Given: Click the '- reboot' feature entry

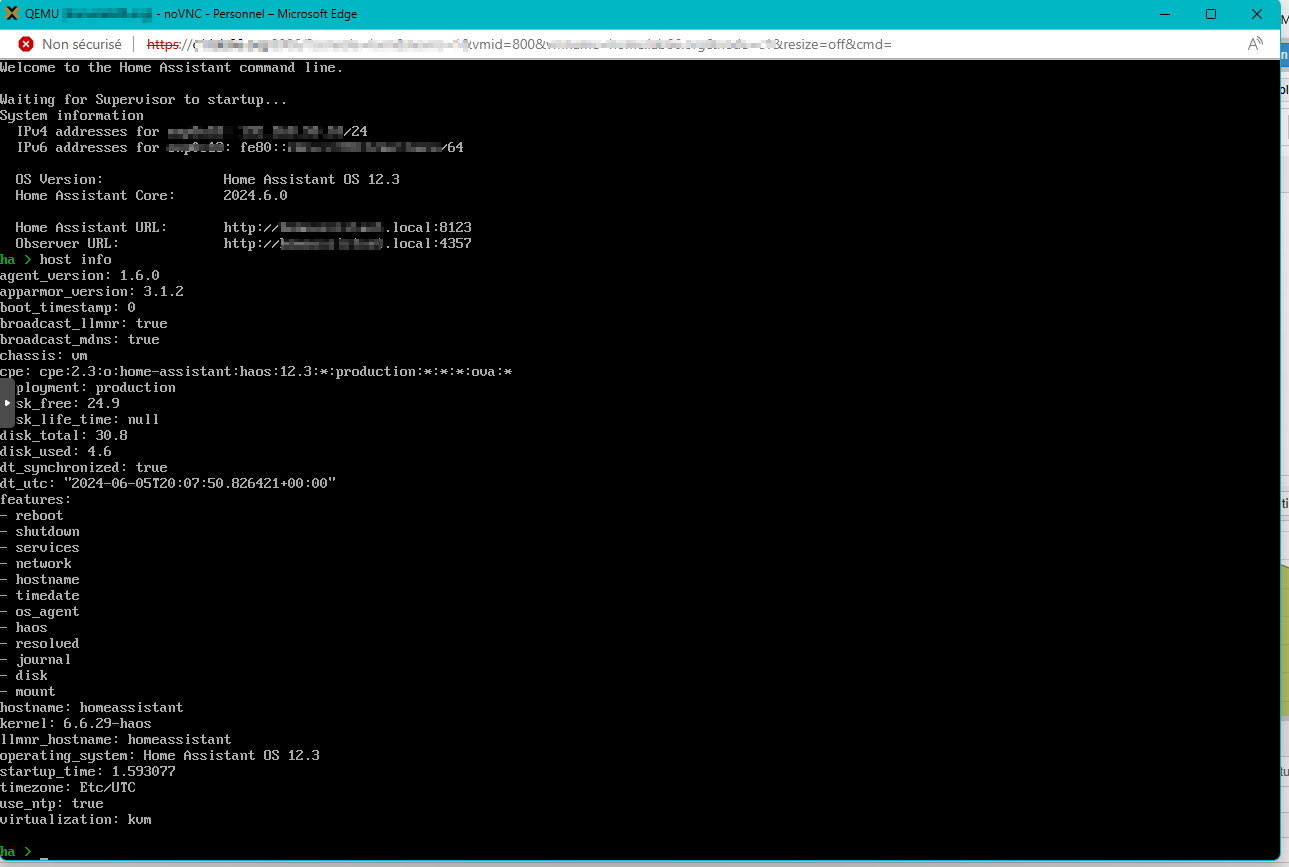Looking at the screenshot, I should pos(32,516).
